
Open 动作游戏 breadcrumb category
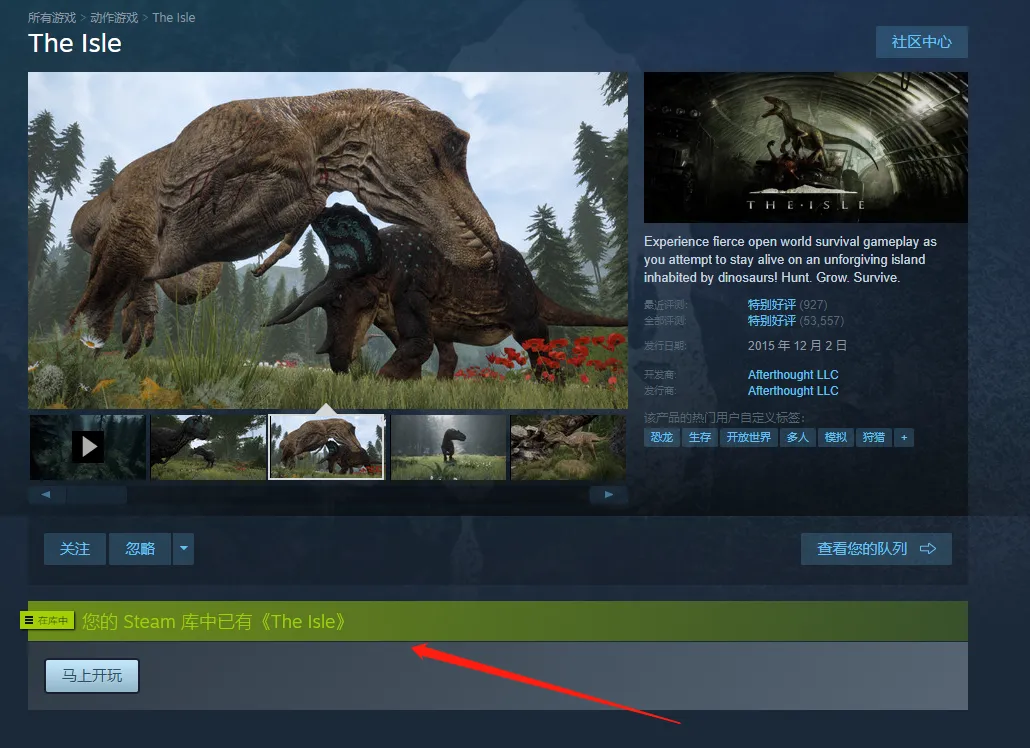pyautogui.click(x=115, y=18)
